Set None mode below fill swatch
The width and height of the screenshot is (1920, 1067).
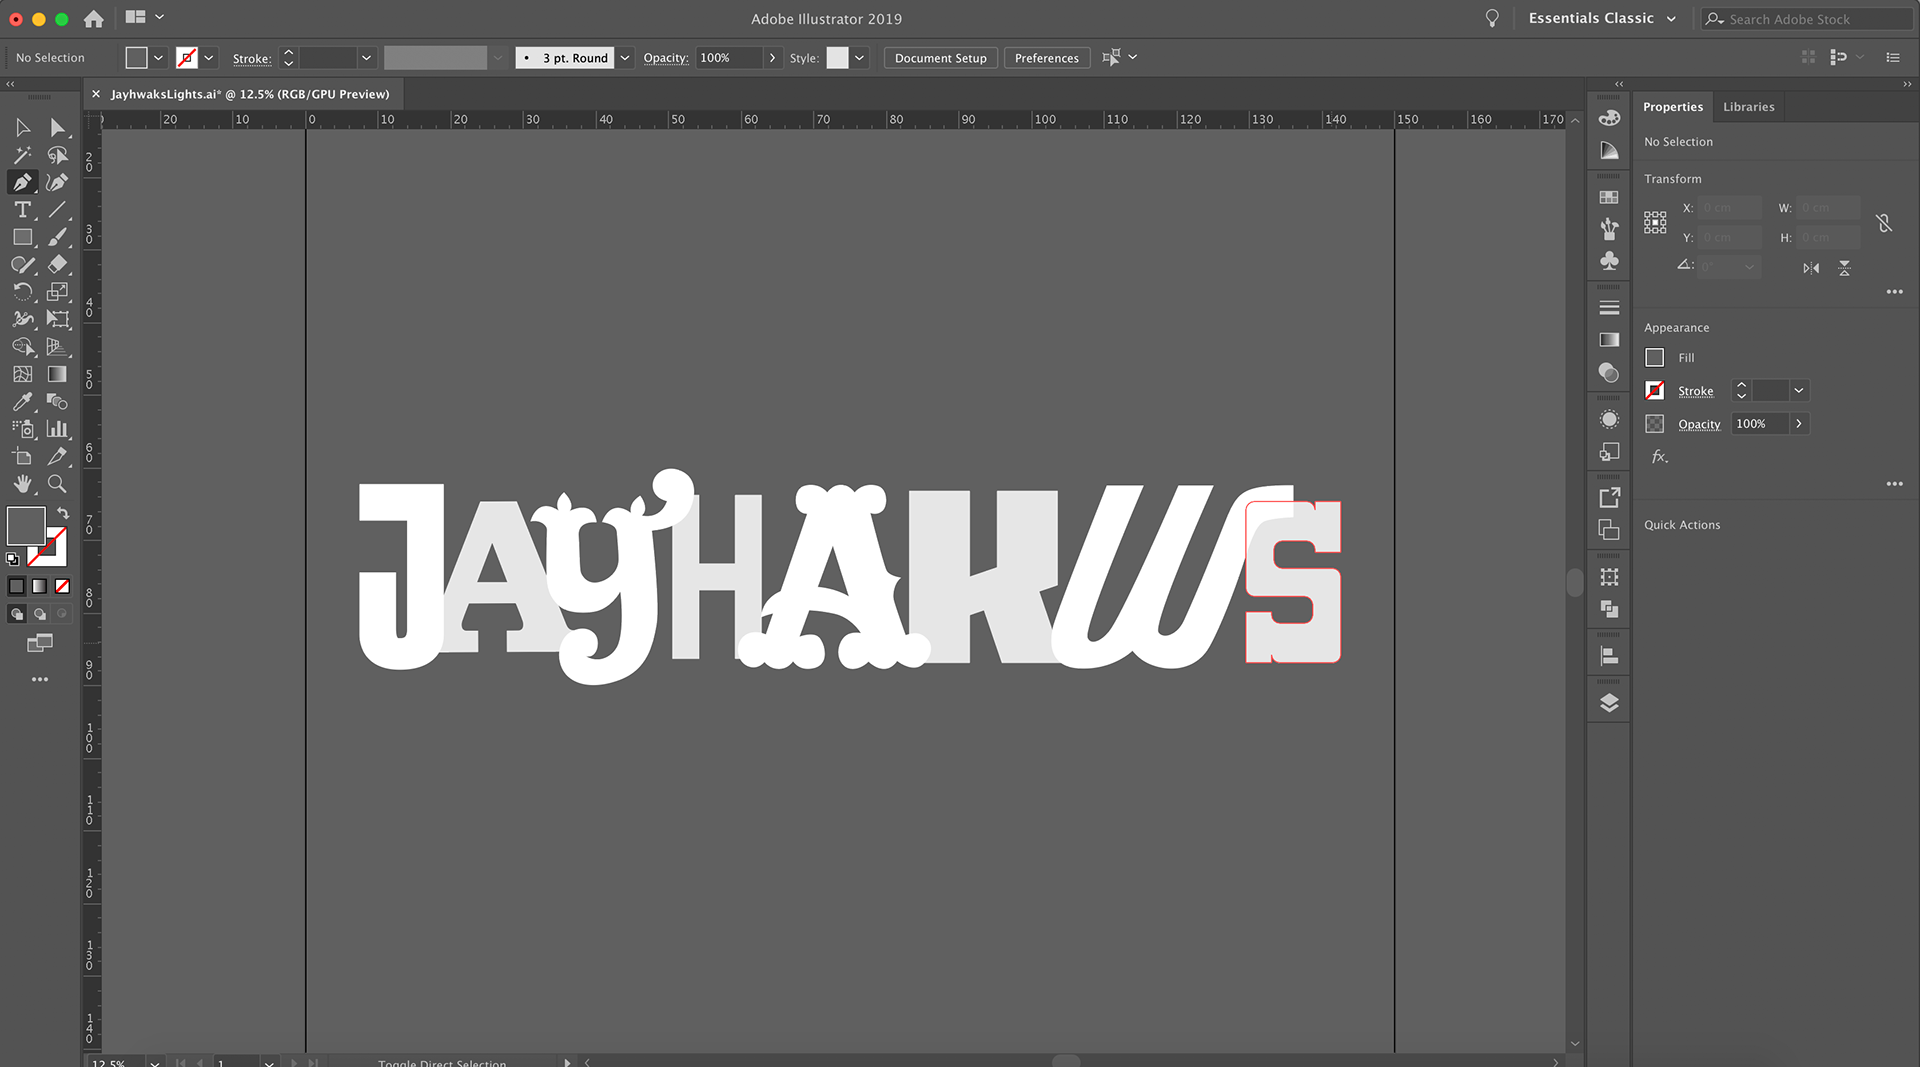tap(62, 586)
